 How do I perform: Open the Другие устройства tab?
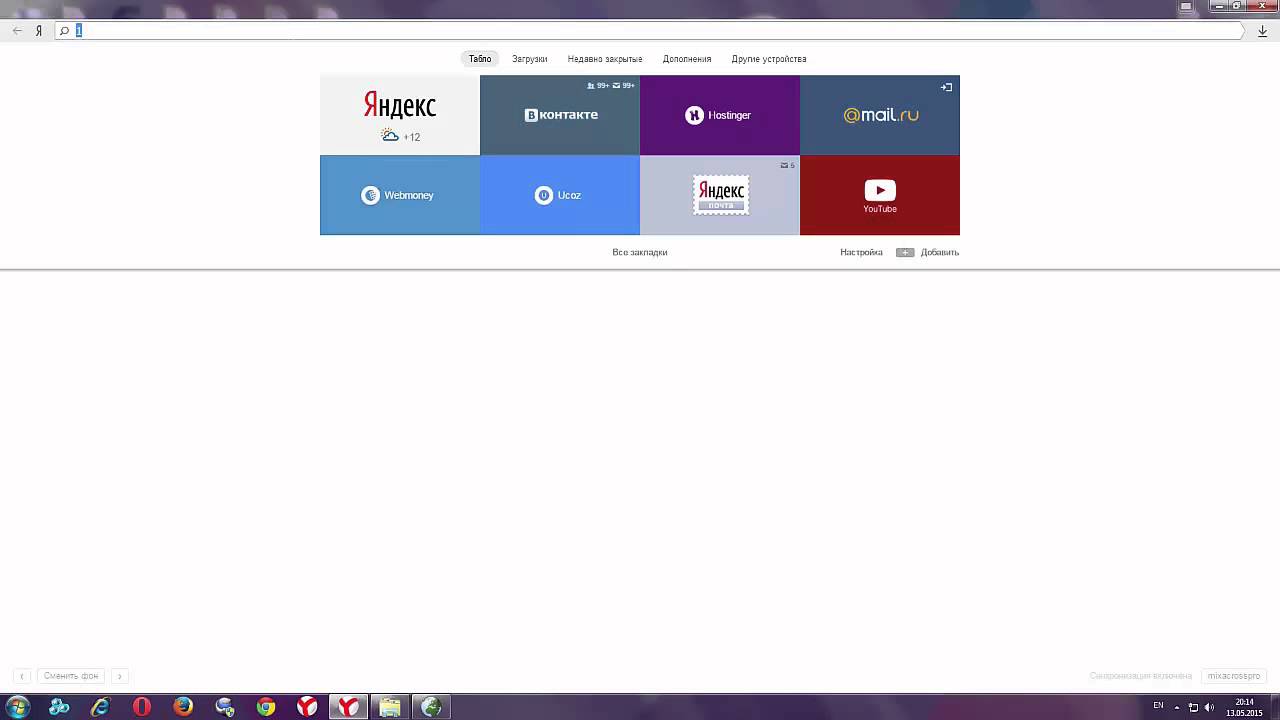tap(769, 59)
